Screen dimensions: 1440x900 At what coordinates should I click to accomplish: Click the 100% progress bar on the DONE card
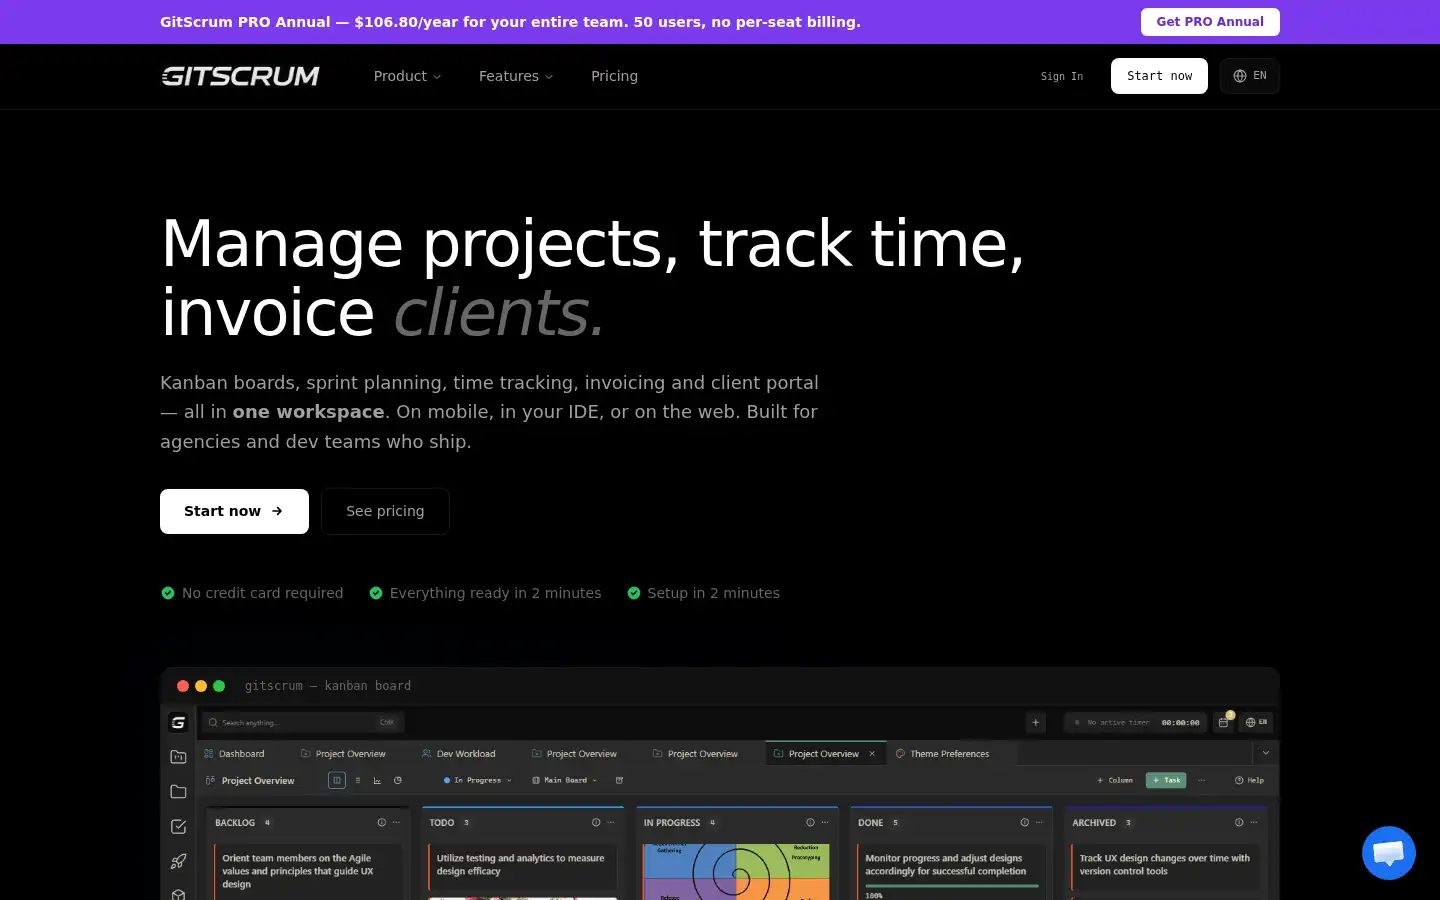coord(951,886)
